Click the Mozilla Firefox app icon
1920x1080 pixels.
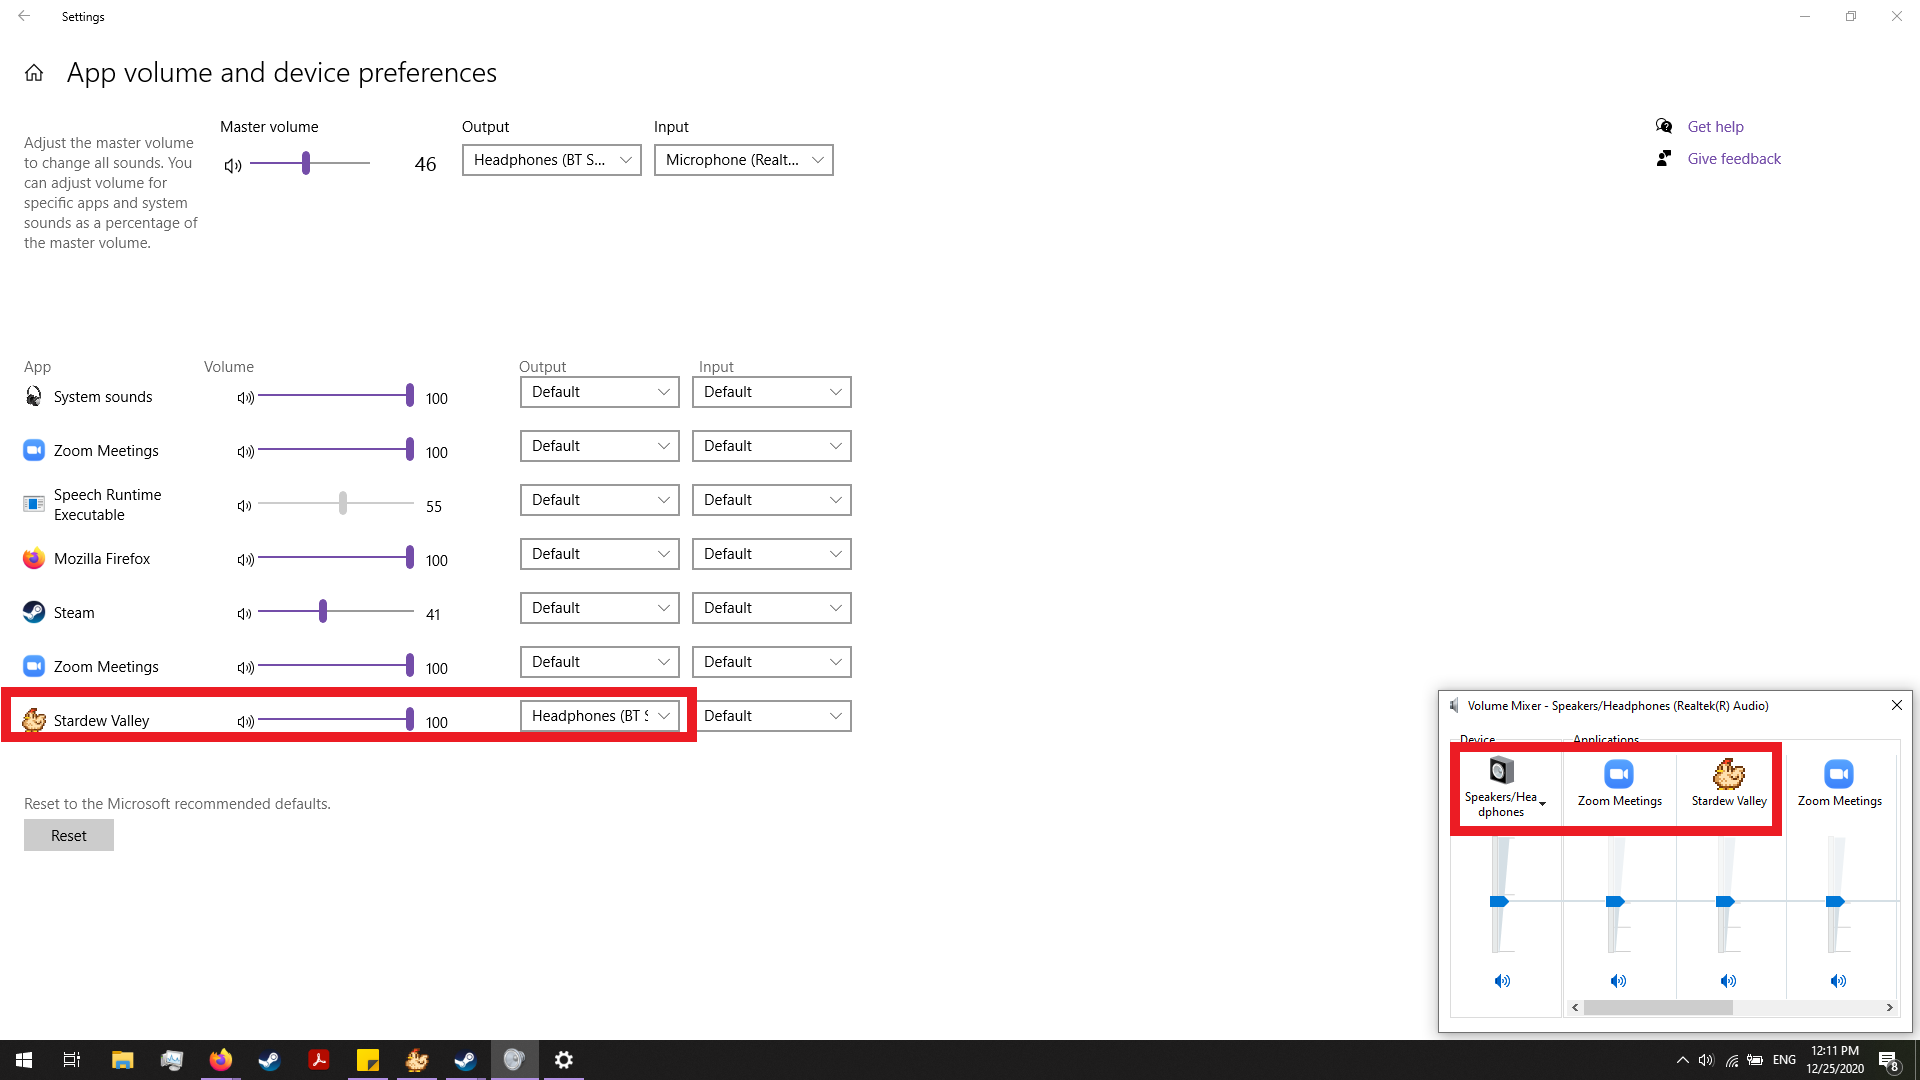pos(34,558)
